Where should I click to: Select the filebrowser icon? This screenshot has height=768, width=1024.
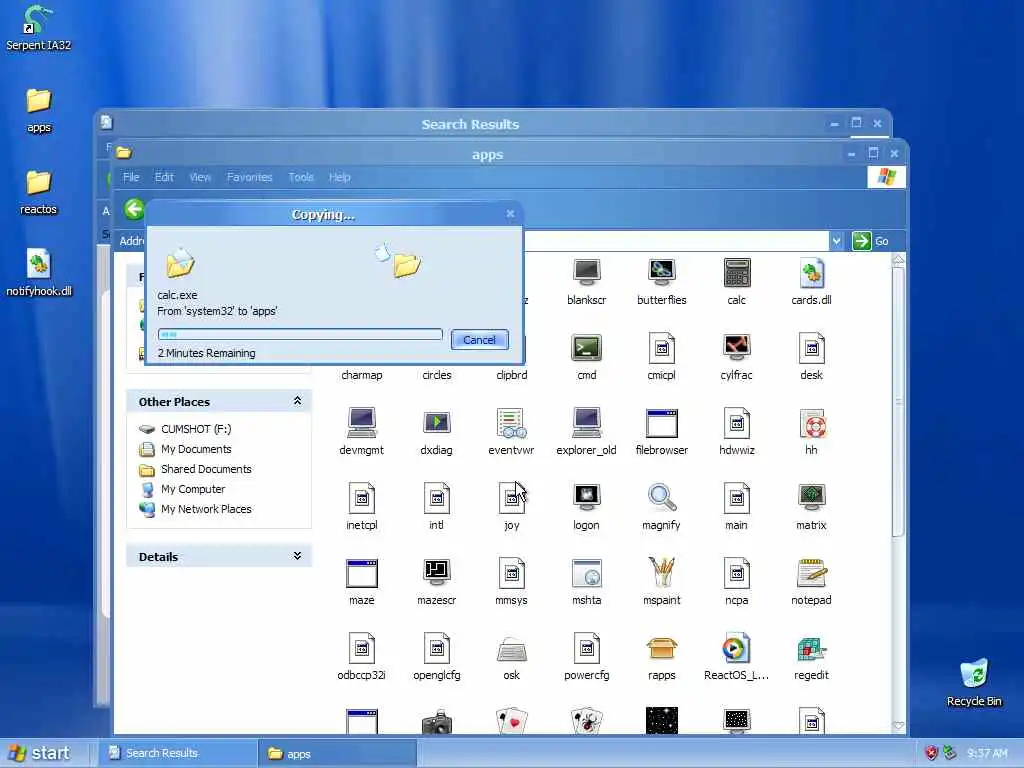pos(662,423)
